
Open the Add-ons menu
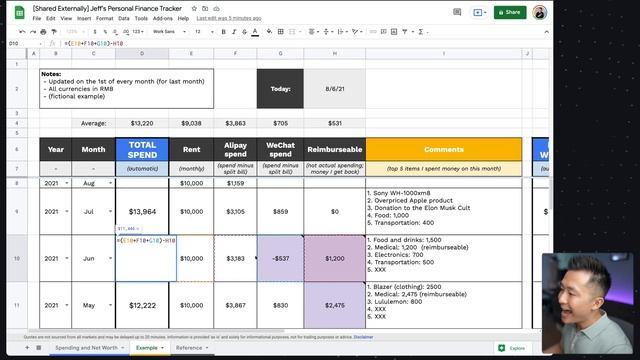[162, 18]
